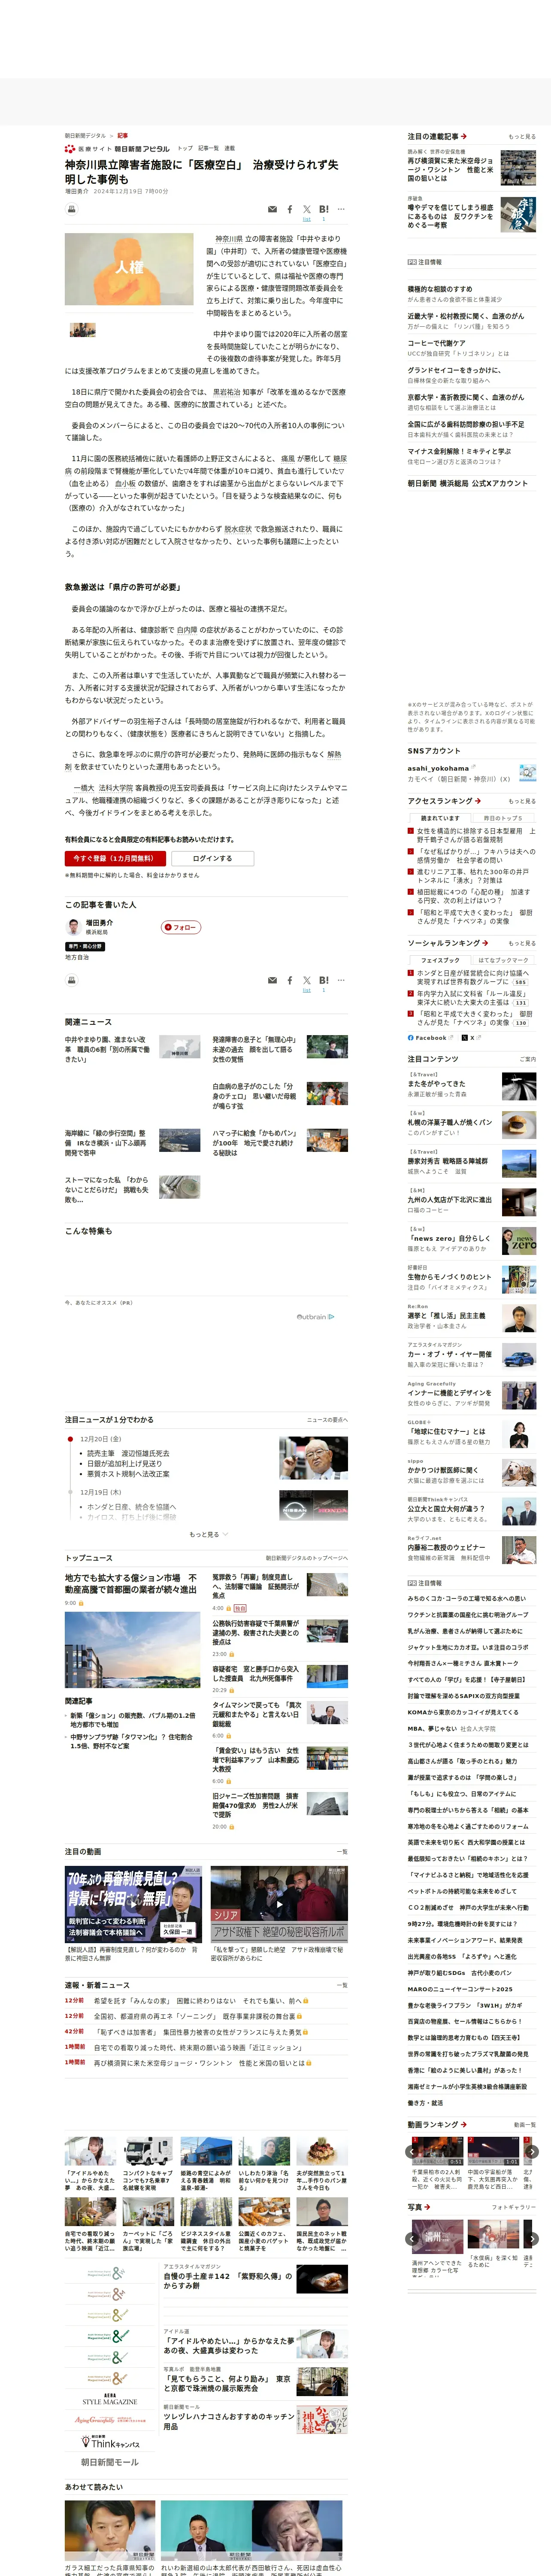Open 再び横須賀に来た米空母ジョージ・ワシントン series article
The image size is (551, 2576).
pos(451,169)
